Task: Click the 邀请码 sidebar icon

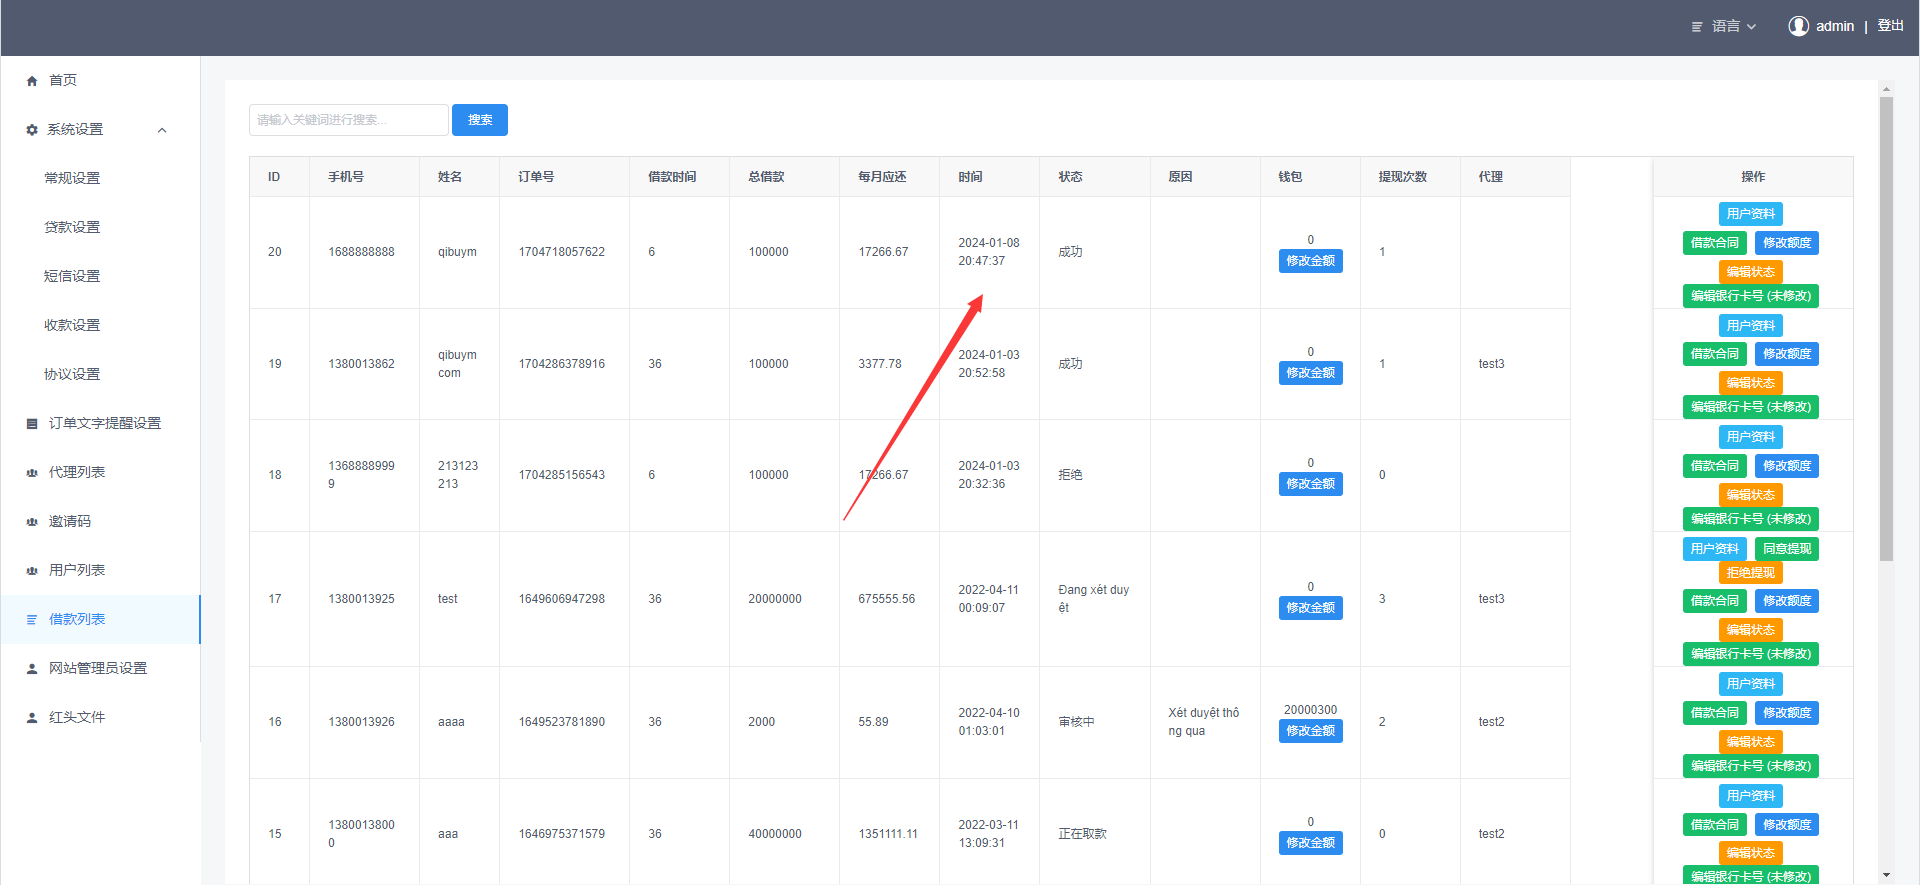Action: coord(32,522)
